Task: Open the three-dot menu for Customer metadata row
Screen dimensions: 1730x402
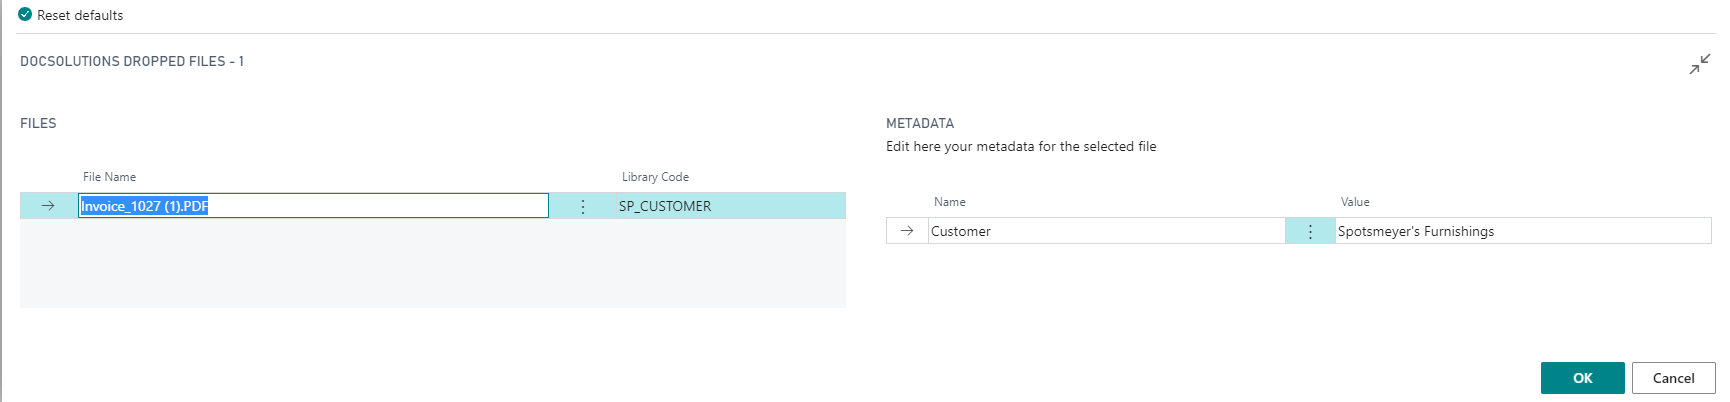Action: click(1310, 232)
